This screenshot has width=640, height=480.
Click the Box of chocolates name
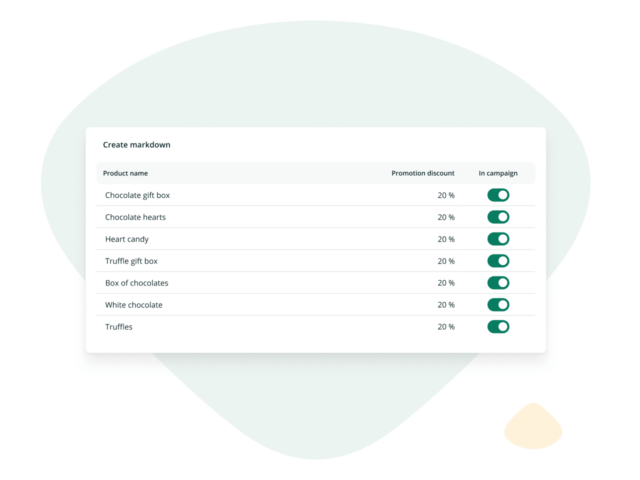(137, 283)
